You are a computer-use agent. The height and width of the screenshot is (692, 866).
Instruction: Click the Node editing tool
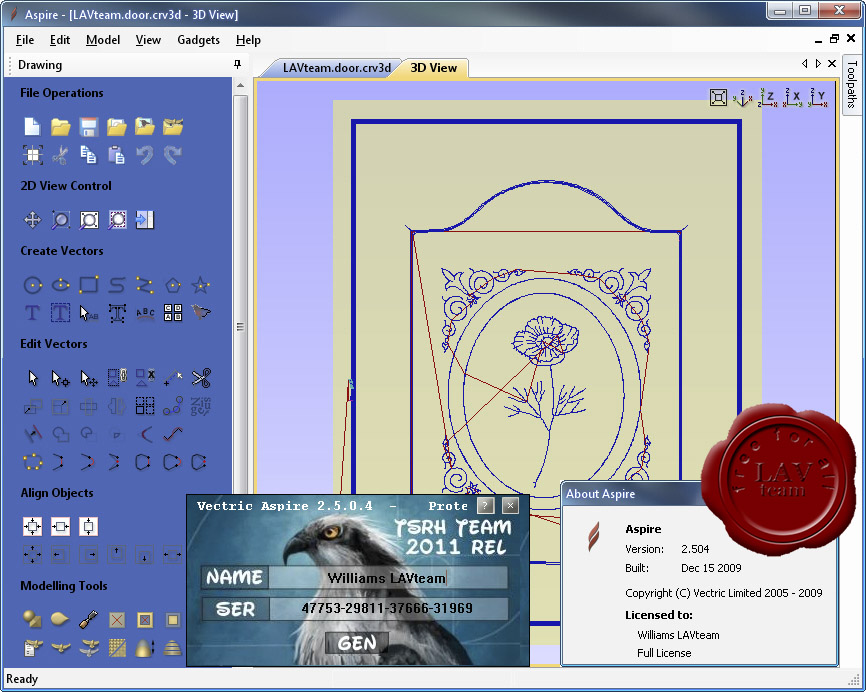tap(60, 378)
